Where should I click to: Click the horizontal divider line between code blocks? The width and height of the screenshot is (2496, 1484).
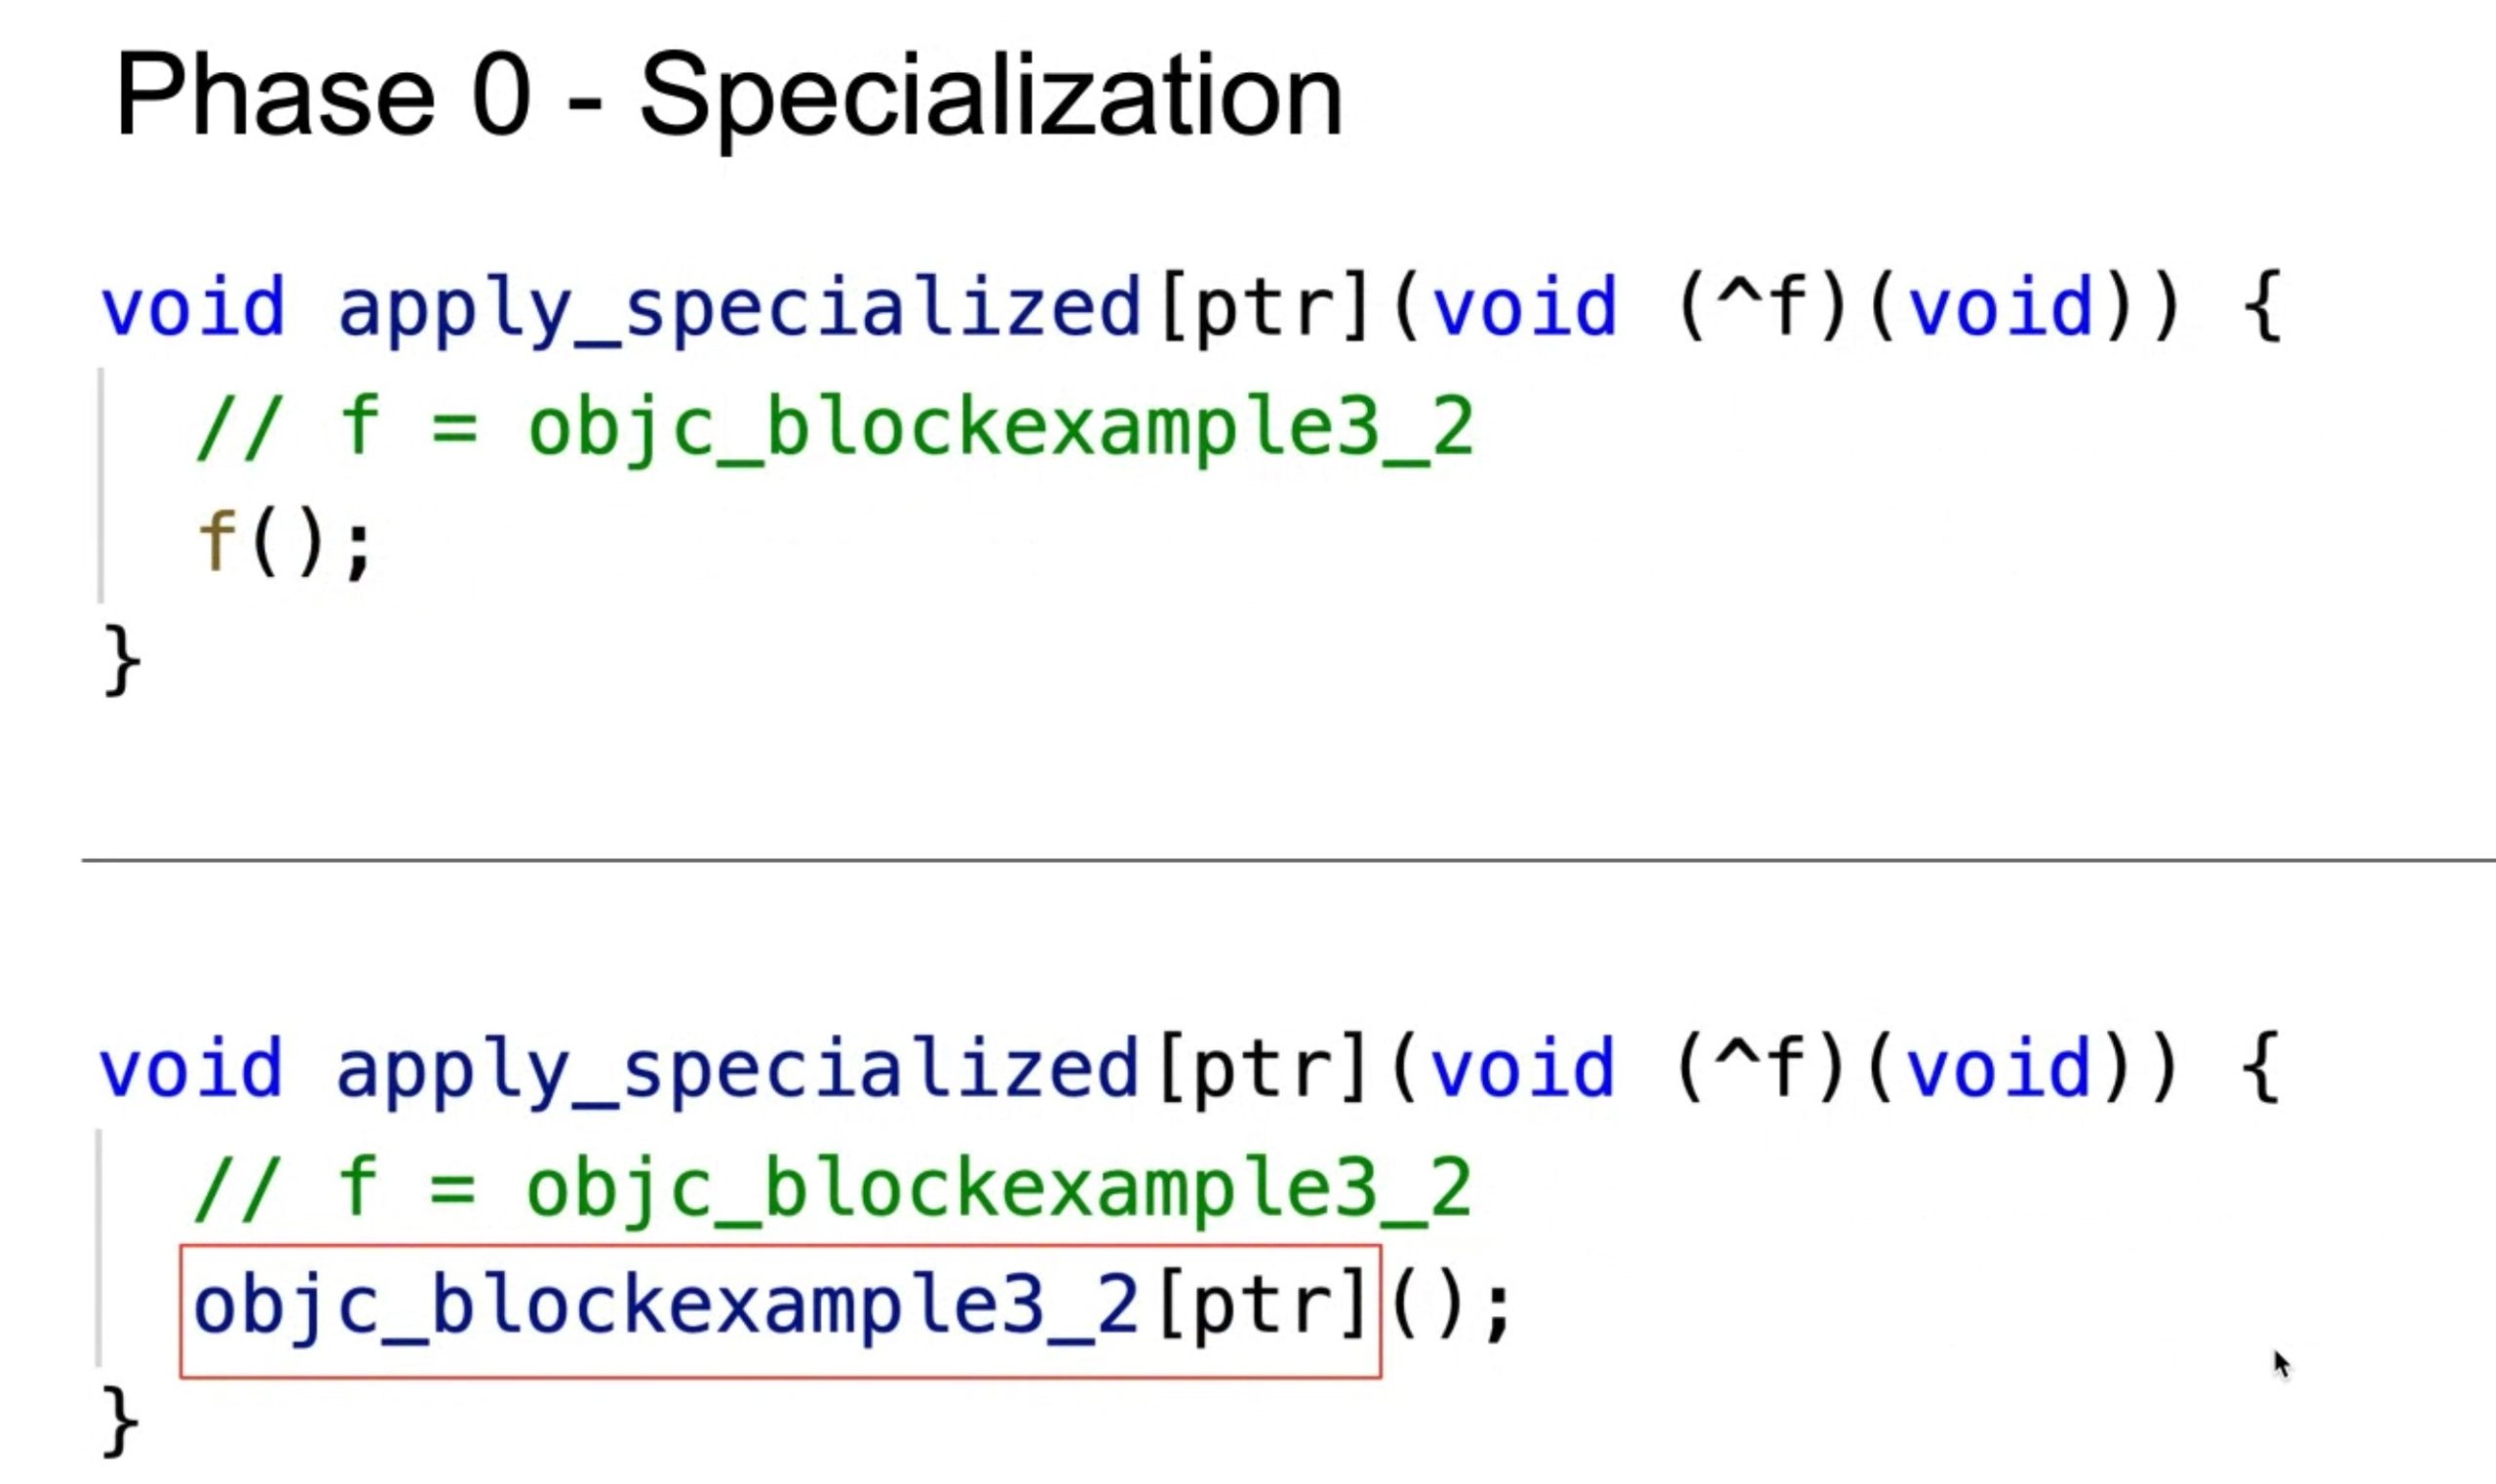pos(1288,859)
